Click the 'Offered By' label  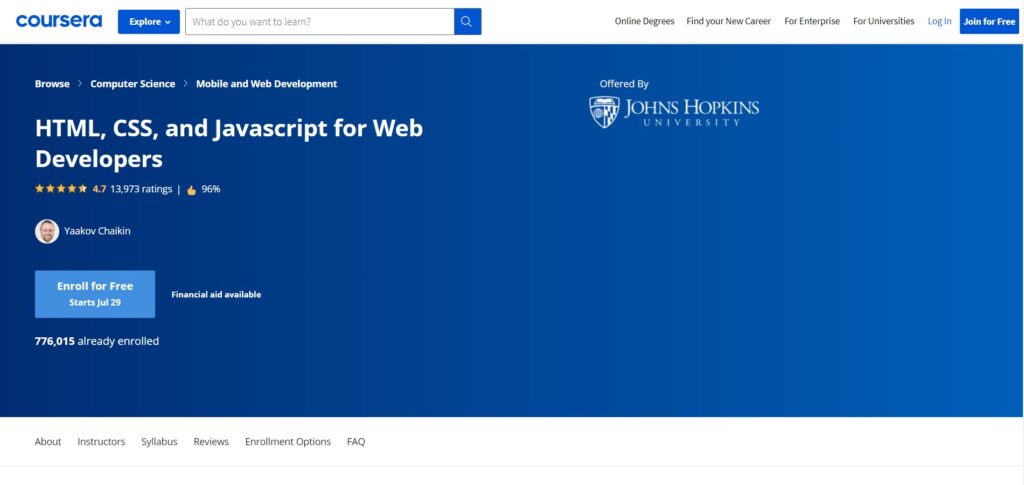pos(624,84)
